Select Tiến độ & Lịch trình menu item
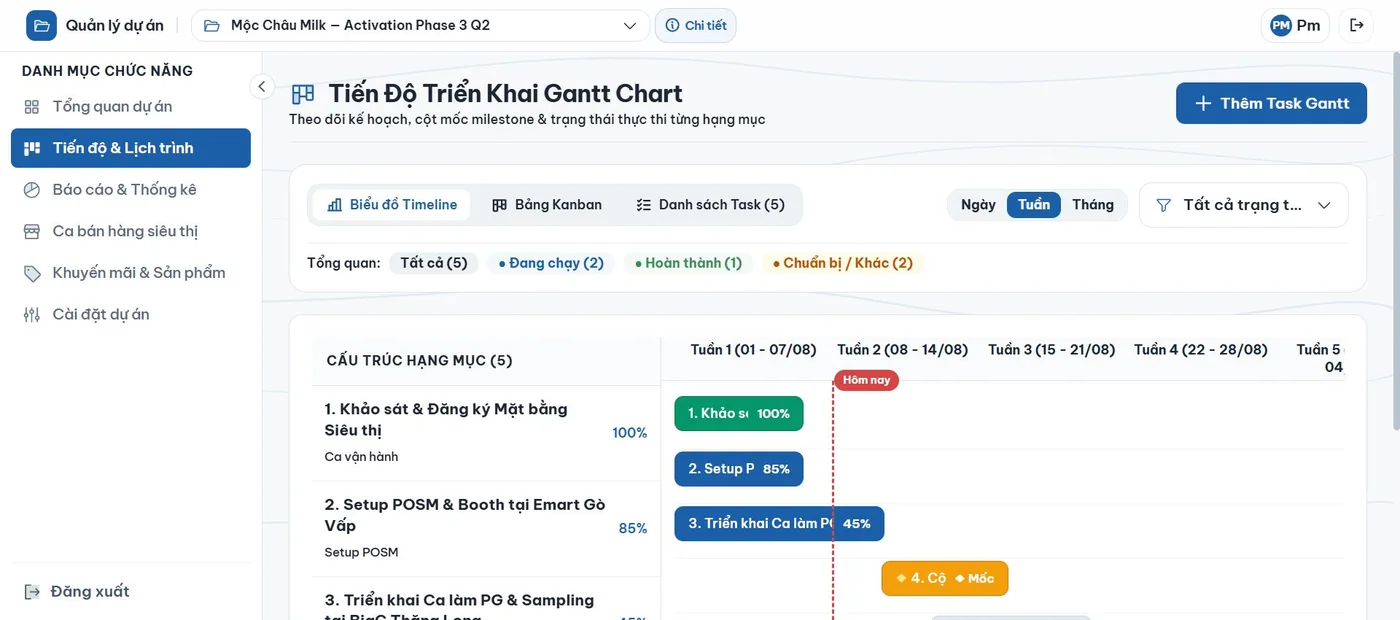Image resolution: width=1400 pixels, height=620 pixels. point(131,148)
